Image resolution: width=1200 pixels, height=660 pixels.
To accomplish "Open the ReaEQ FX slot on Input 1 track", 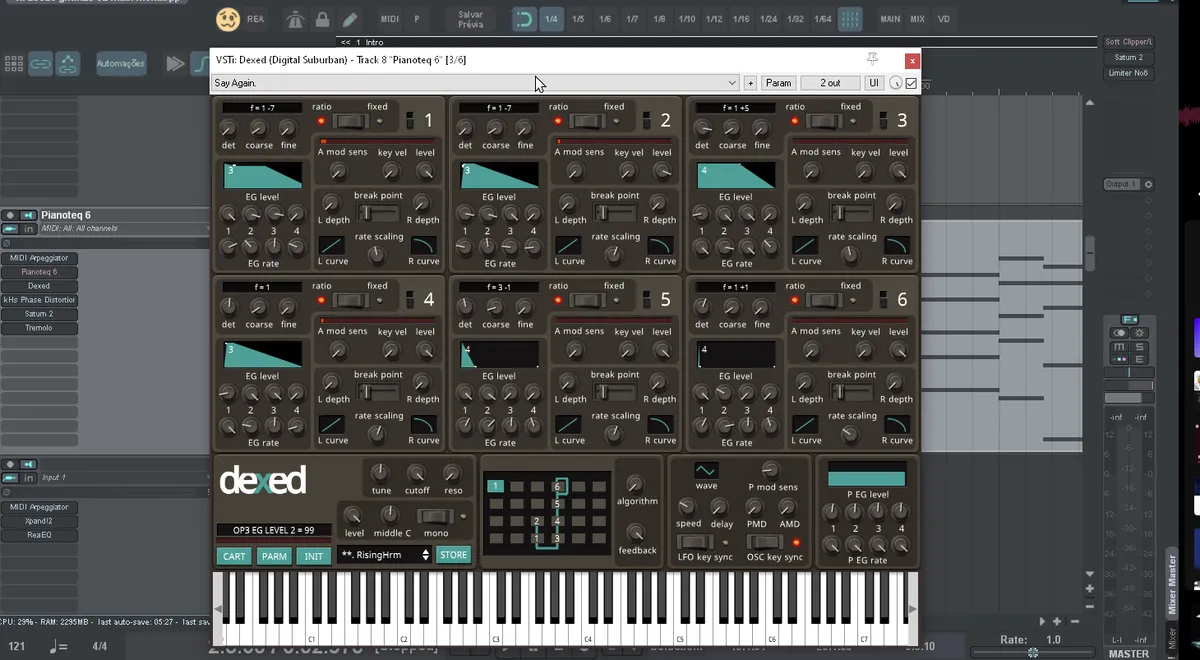I will (x=39, y=535).
